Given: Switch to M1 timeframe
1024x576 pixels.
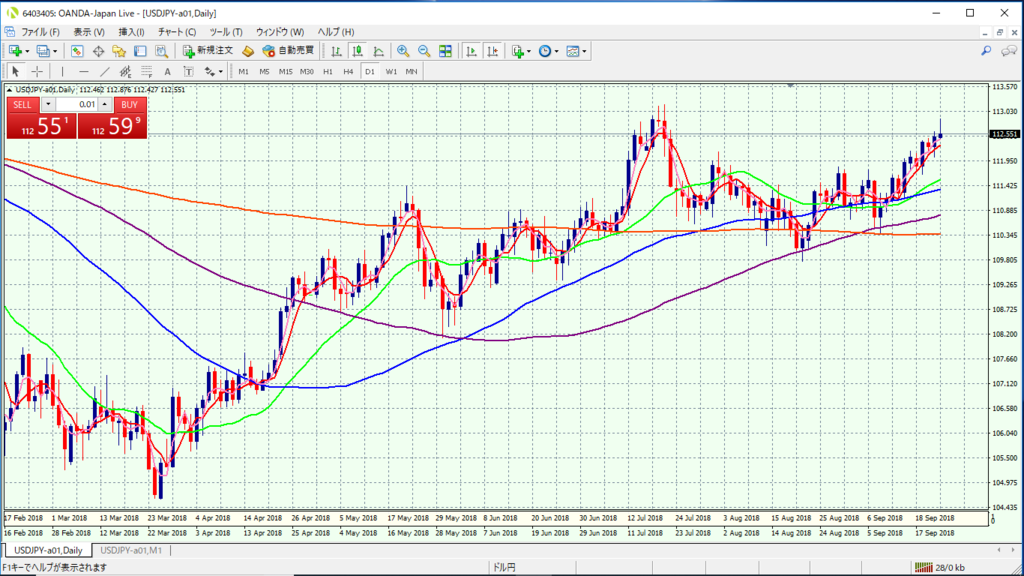Looking at the screenshot, I should pos(244,72).
